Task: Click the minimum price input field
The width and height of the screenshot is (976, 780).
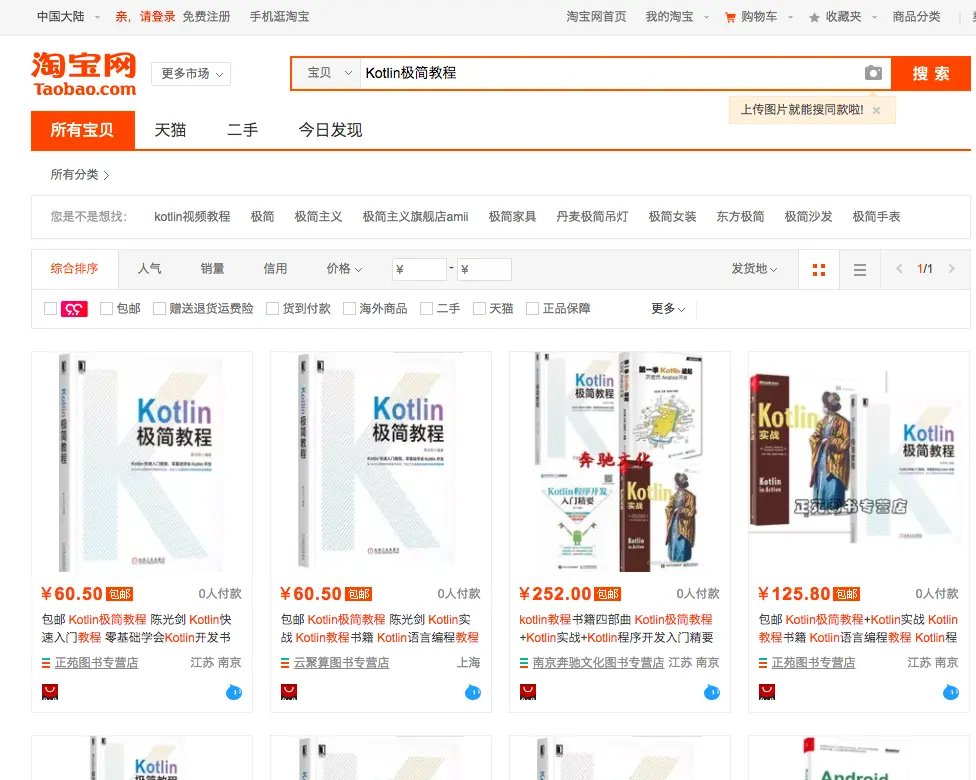Action: (420, 270)
